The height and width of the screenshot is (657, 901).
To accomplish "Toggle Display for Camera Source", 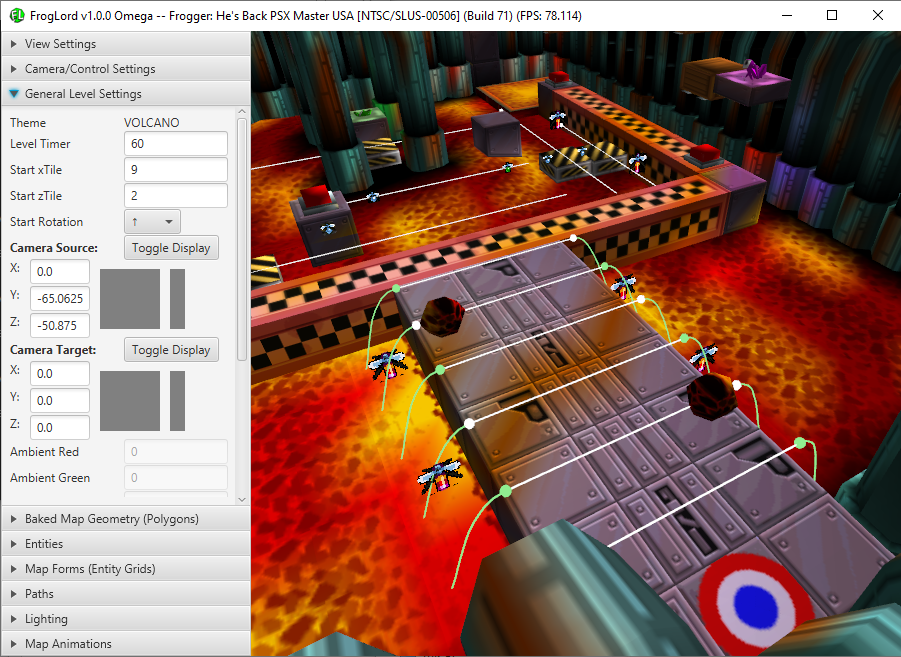I will pyautogui.click(x=171, y=248).
